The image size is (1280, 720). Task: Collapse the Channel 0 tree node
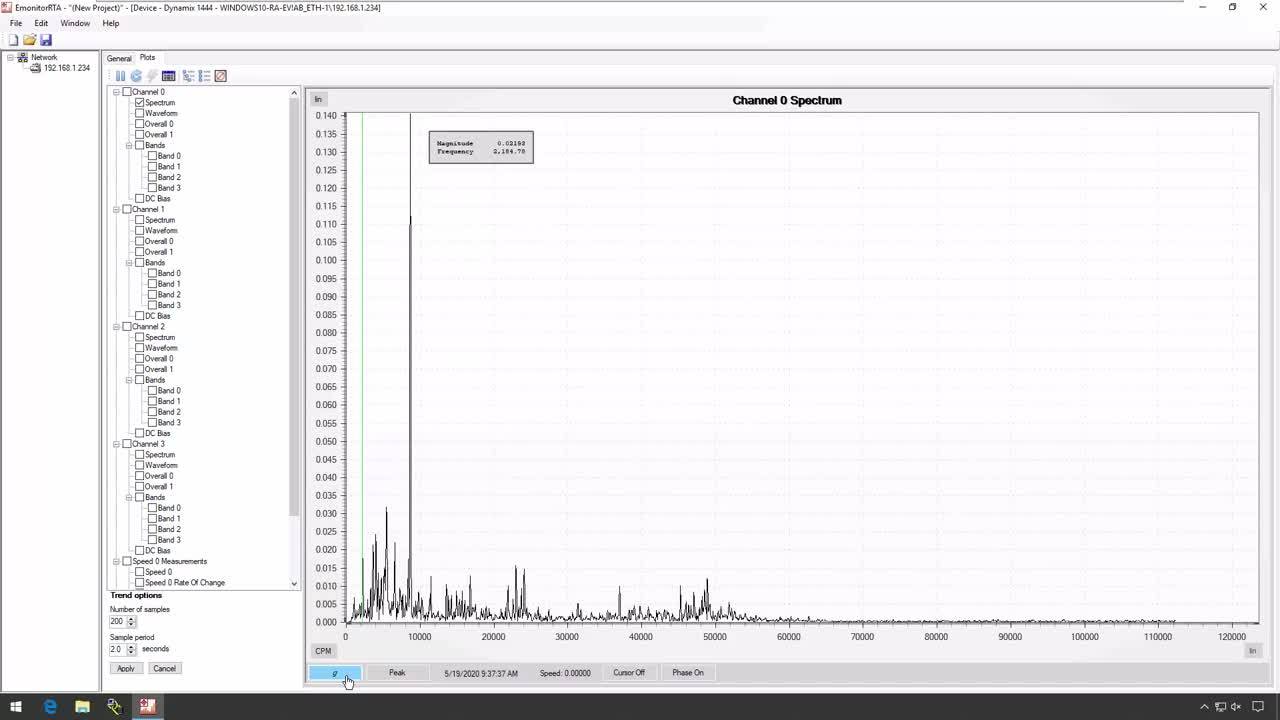[116, 92]
